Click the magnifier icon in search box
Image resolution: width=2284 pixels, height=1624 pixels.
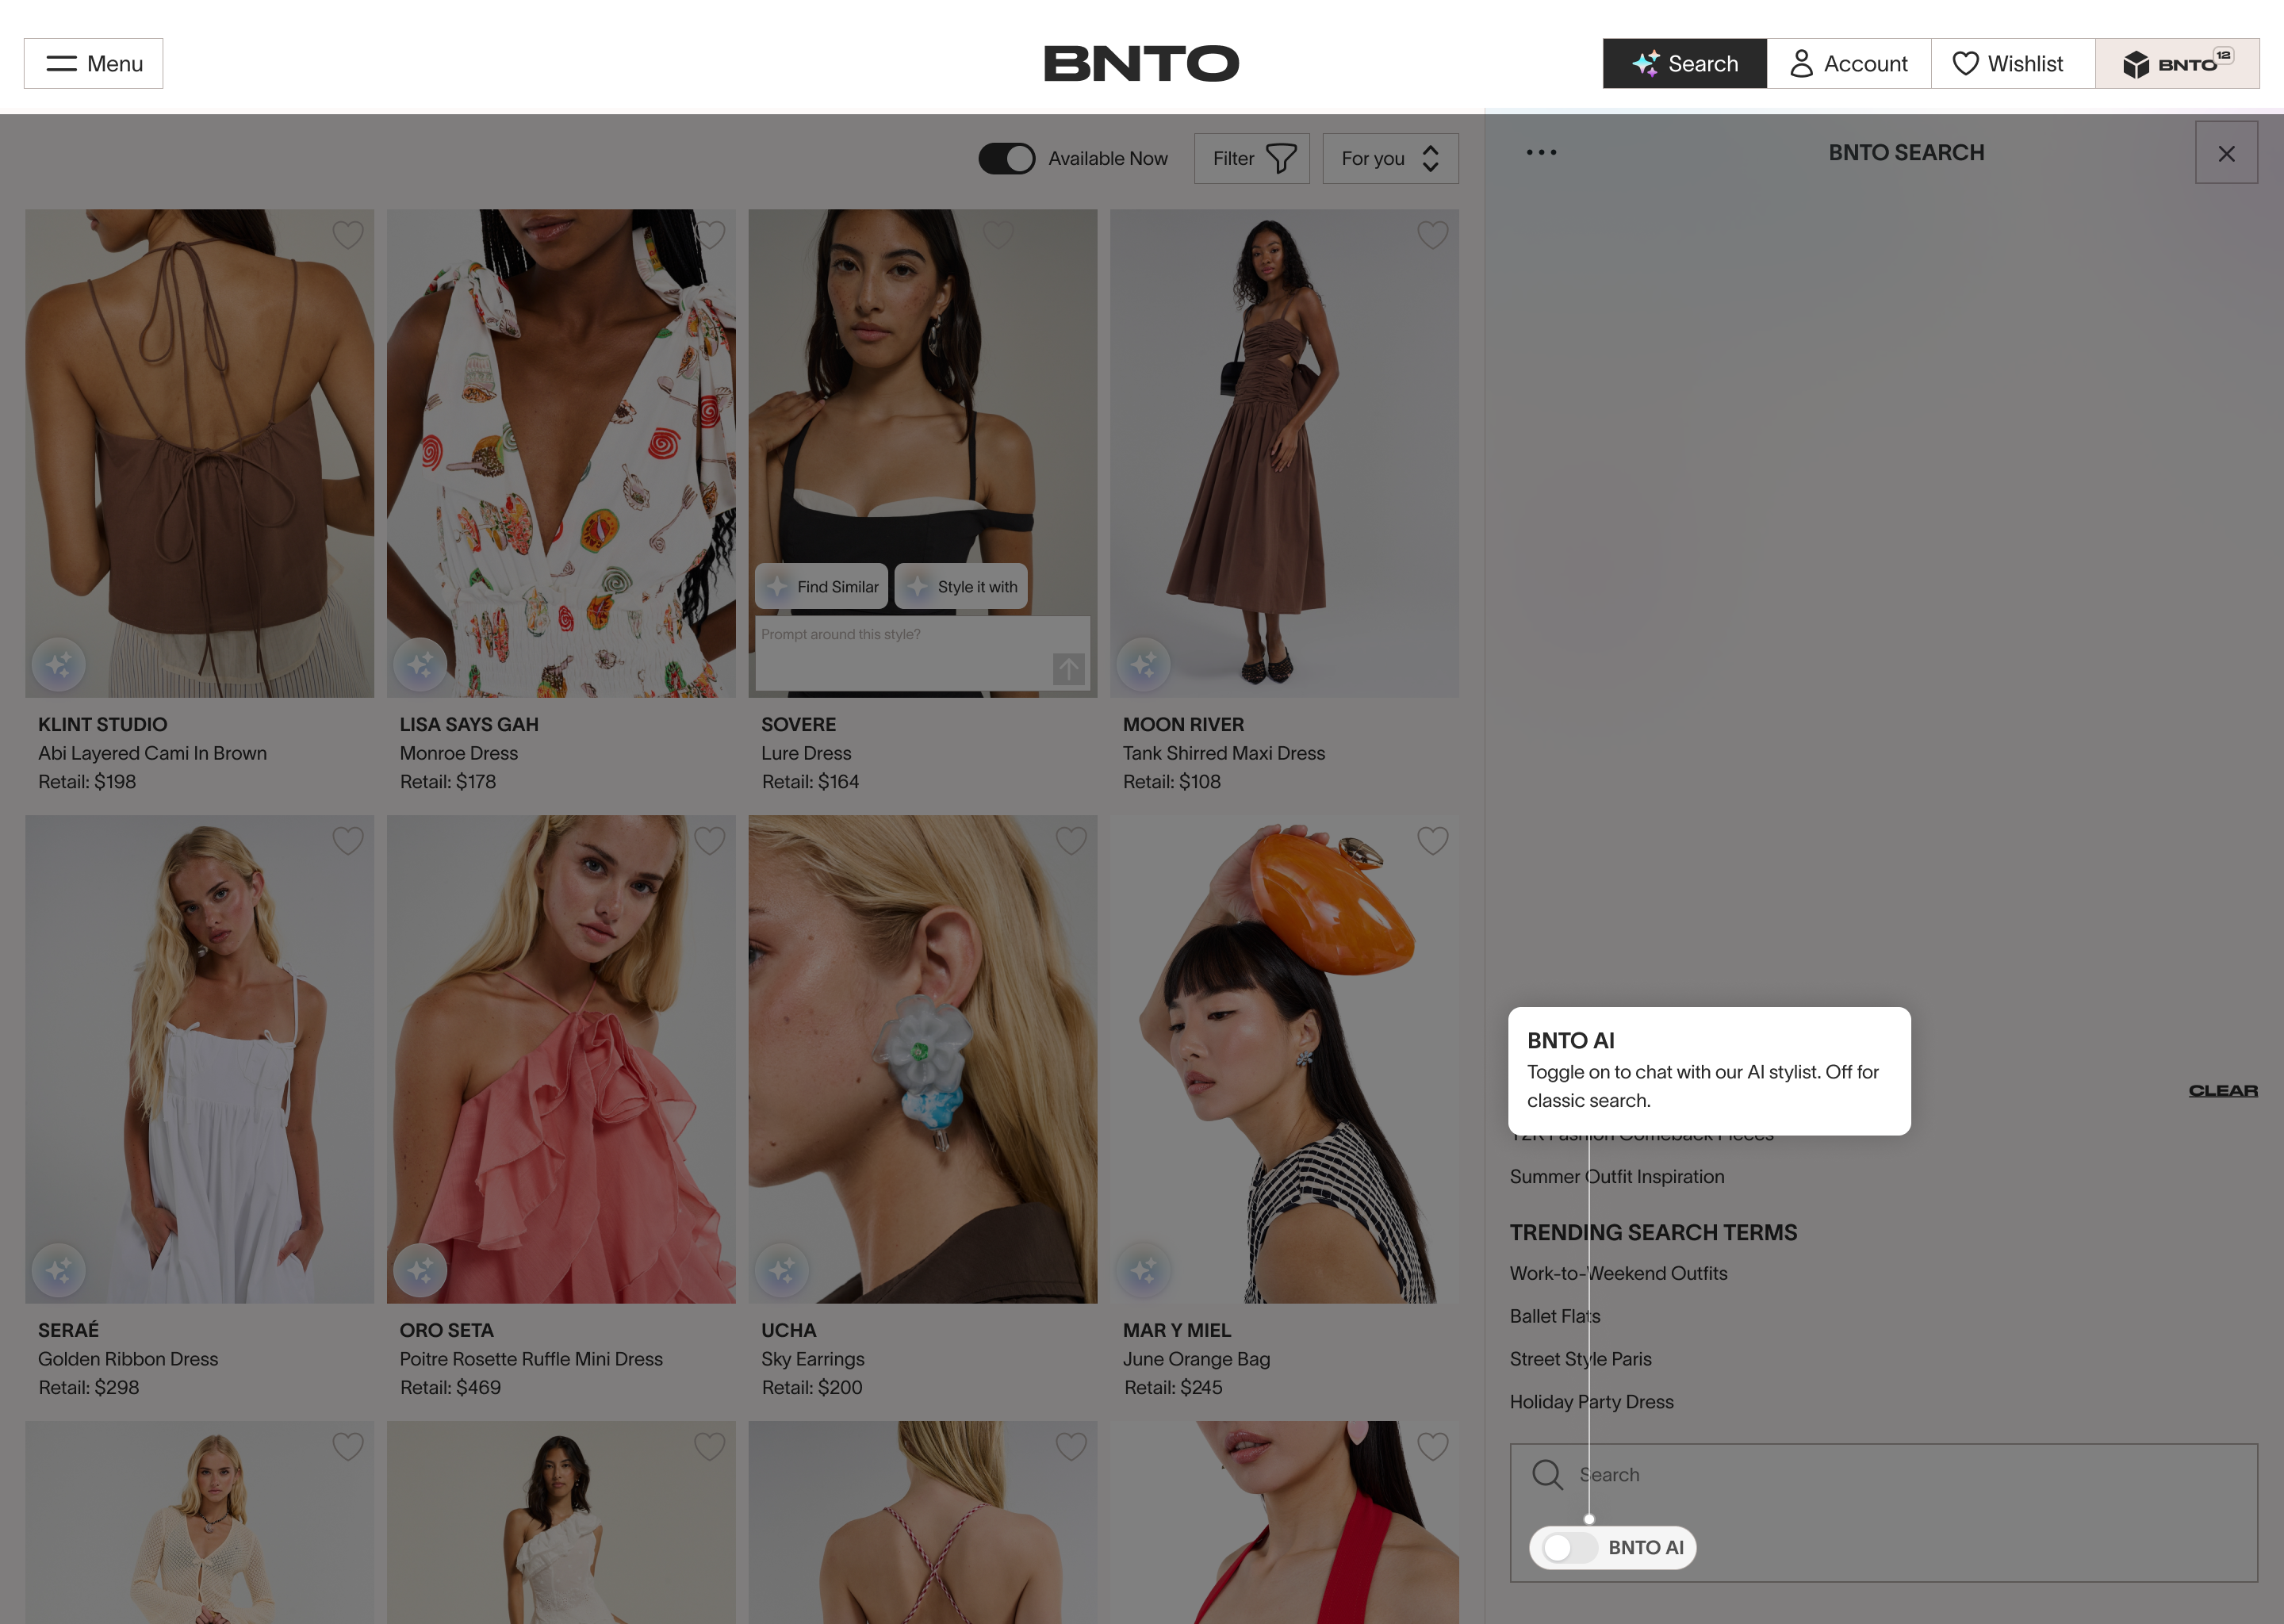tap(1547, 1474)
